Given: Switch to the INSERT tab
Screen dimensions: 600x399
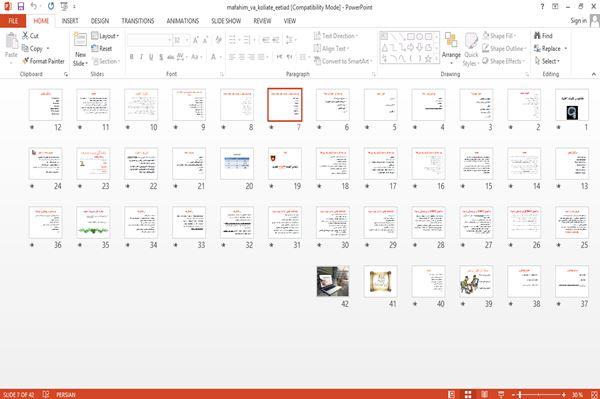Looking at the screenshot, I should (70, 21).
